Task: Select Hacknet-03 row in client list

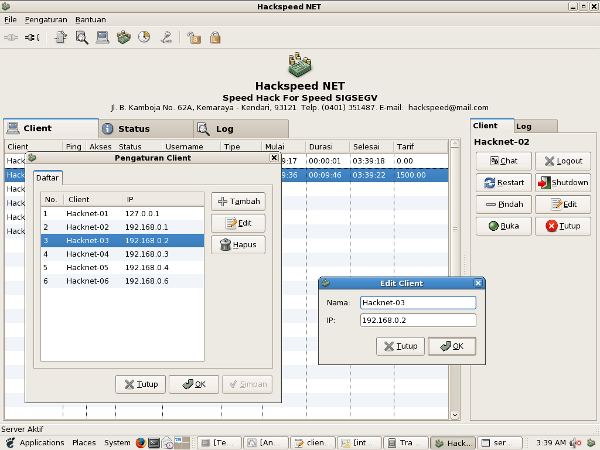Action: click(122, 241)
